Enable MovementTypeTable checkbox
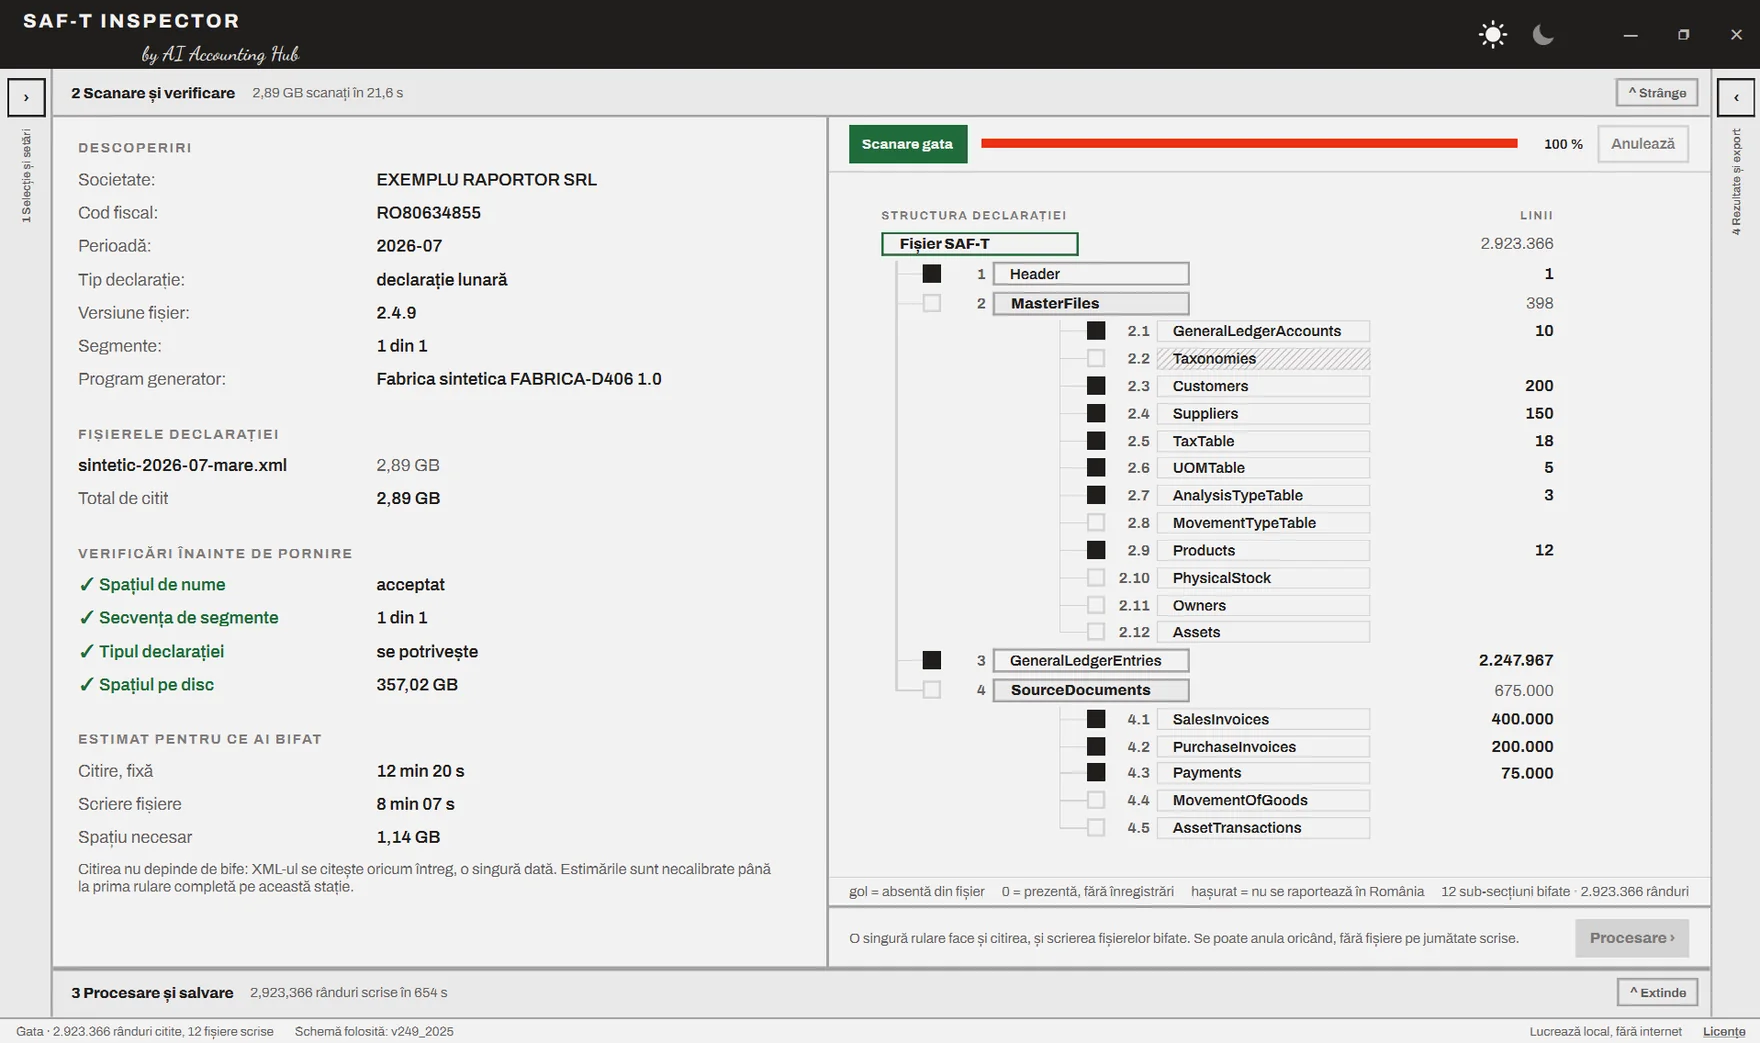Viewport: 1760px width, 1043px height. [x=1096, y=522]
